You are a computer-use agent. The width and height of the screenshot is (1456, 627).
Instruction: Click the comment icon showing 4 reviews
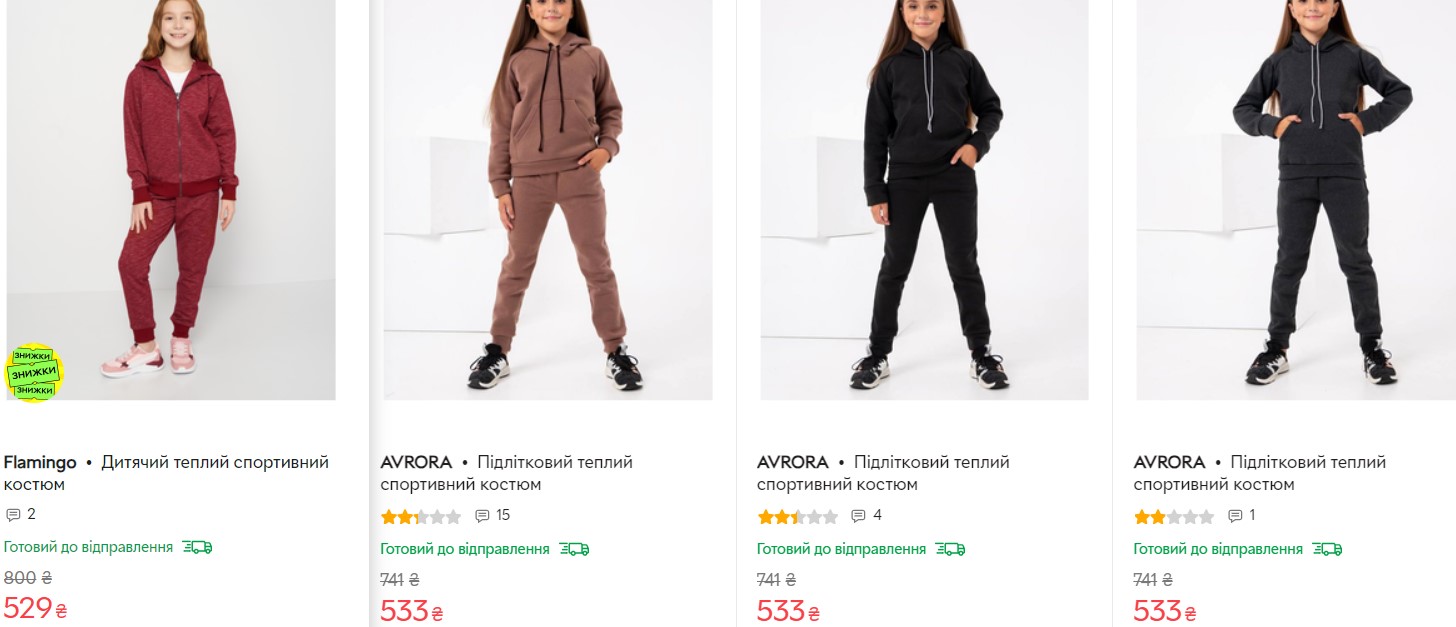coord(858,516)
